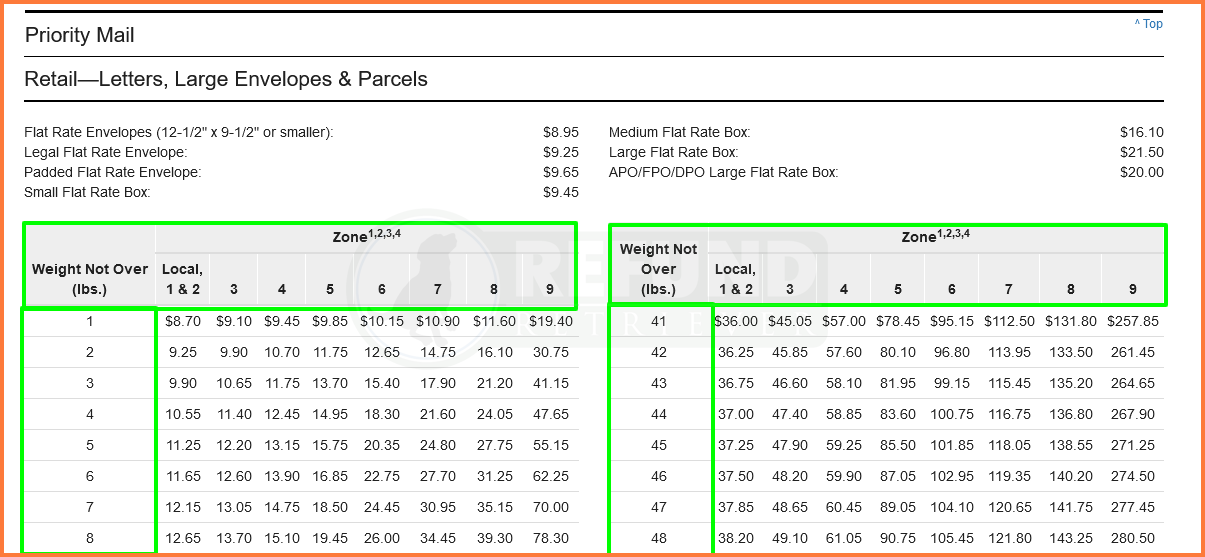The width and height of the screenshot is (1205, 557).
Task: Click the Weight Not Over header in 41–48 table
Action: [x=659, y=269]
